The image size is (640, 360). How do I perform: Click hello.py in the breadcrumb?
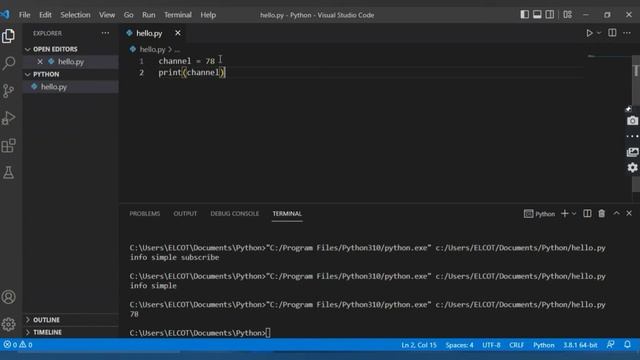[x=152, y=49]
